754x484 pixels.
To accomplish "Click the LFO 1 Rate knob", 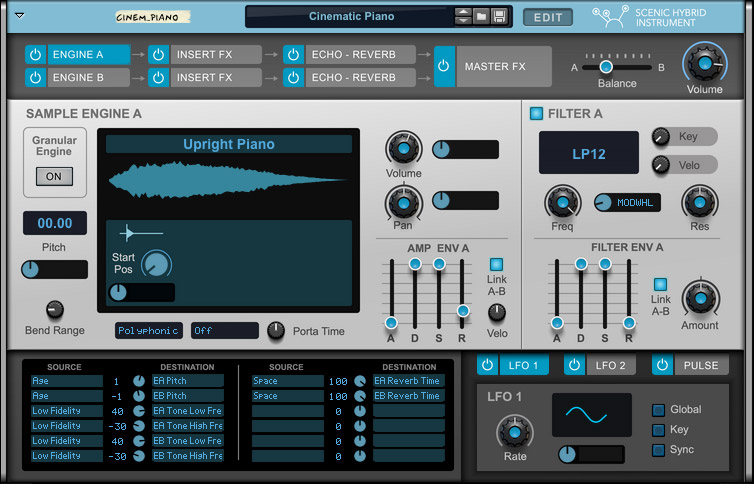I will tap(515, 433).
